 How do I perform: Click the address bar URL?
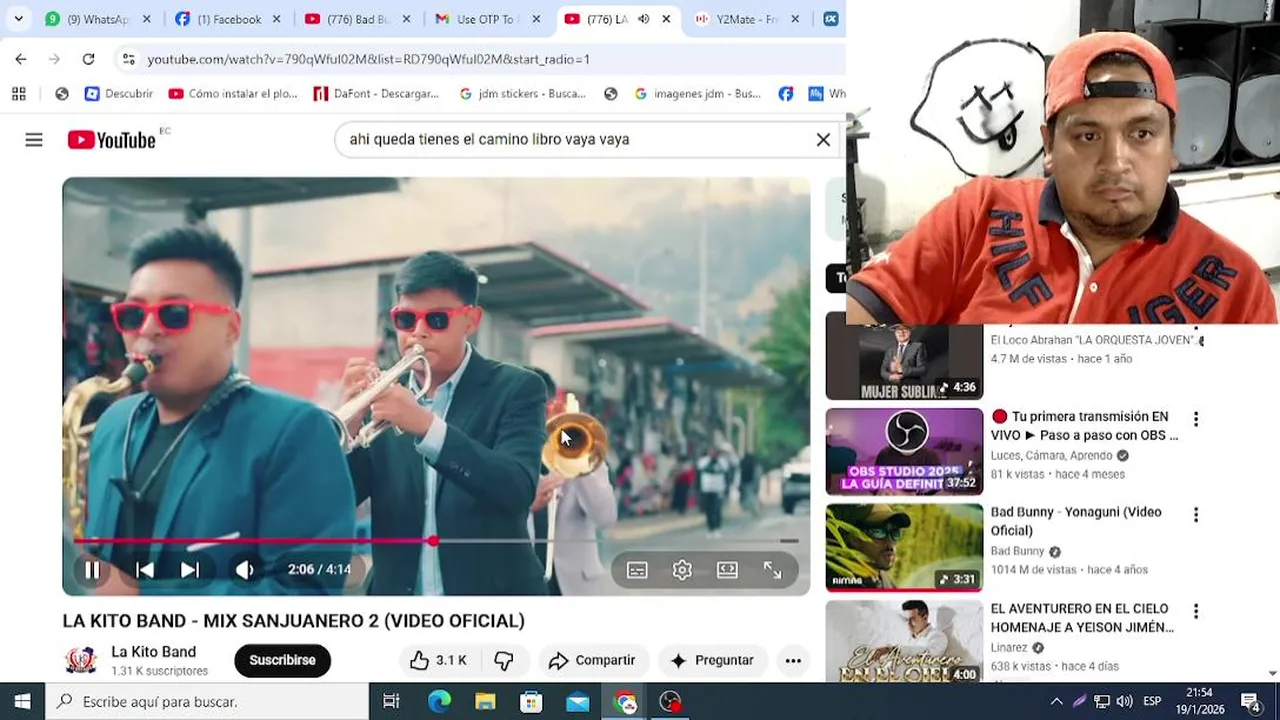tap(368, 59)
